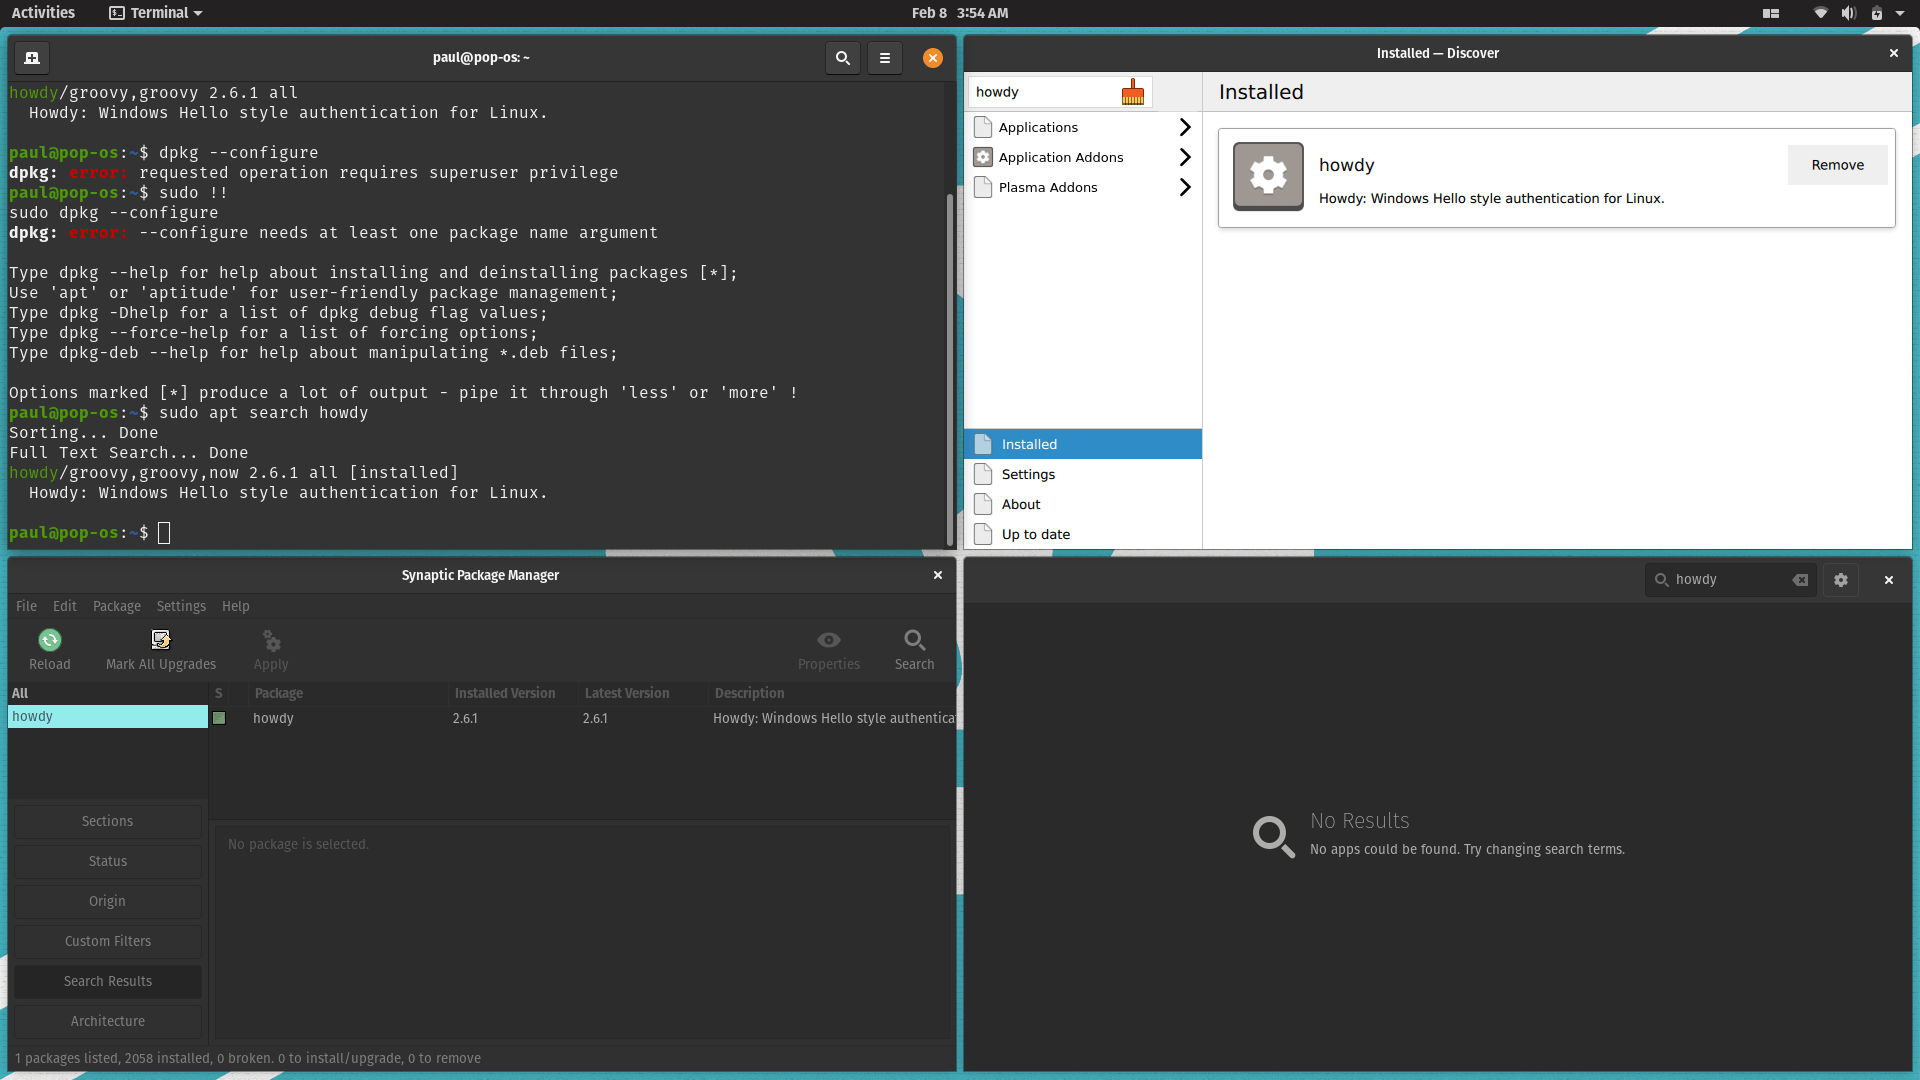Expand the Application Addons category
Image resolution: width=1920 pixels, height=1080 pixels.
(x=1185, y=157)
